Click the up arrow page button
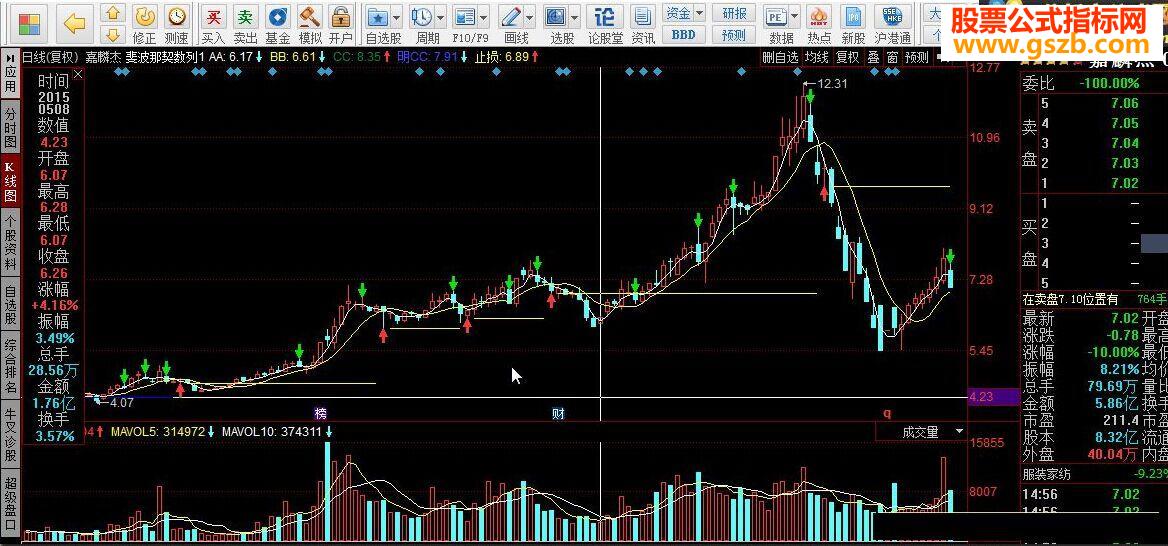This screenshot has height=546, width=1168. [112, 13]
